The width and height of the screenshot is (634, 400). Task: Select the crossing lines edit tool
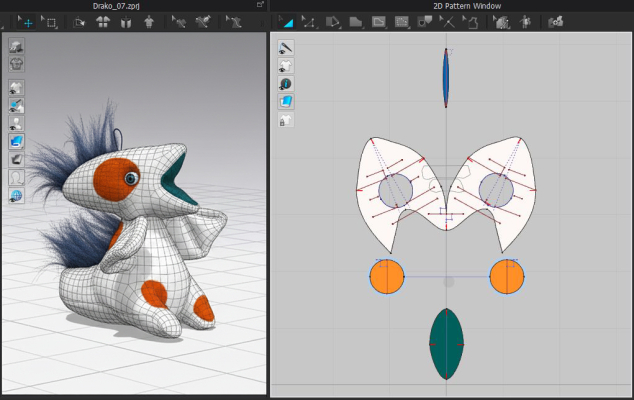(x=447, y=22)
